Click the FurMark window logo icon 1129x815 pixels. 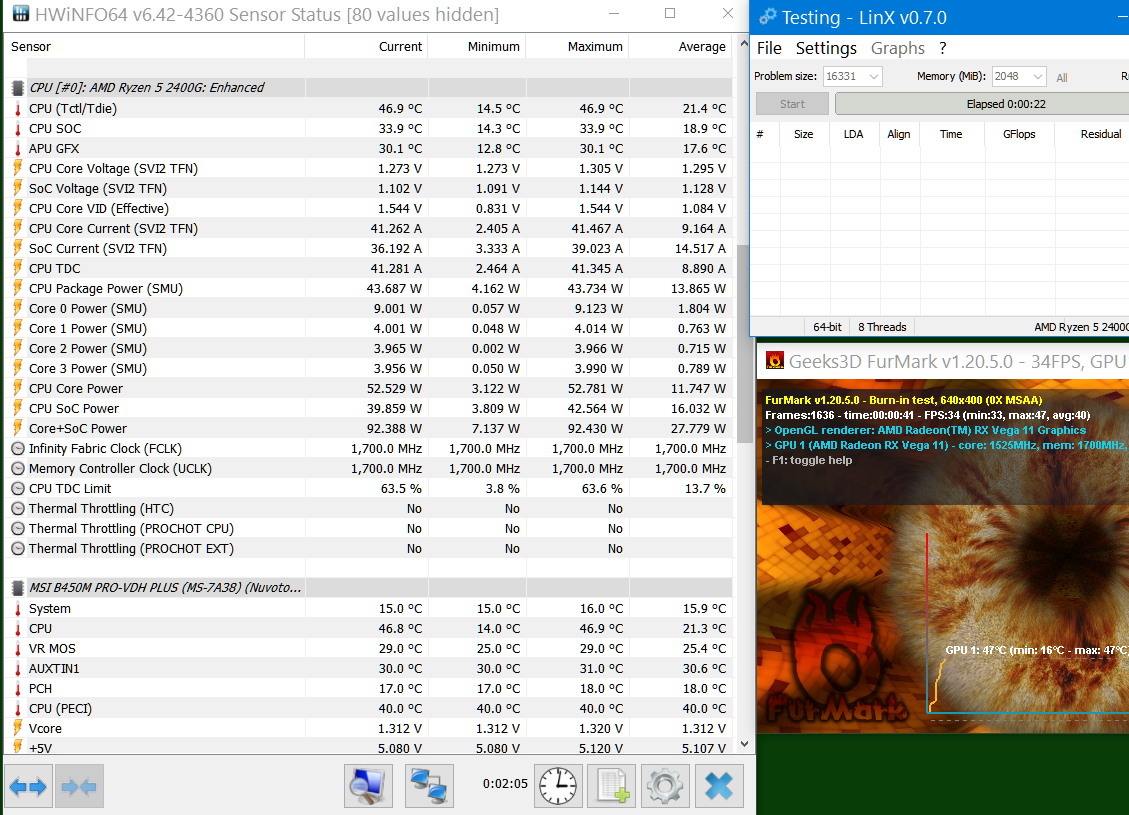775,361
